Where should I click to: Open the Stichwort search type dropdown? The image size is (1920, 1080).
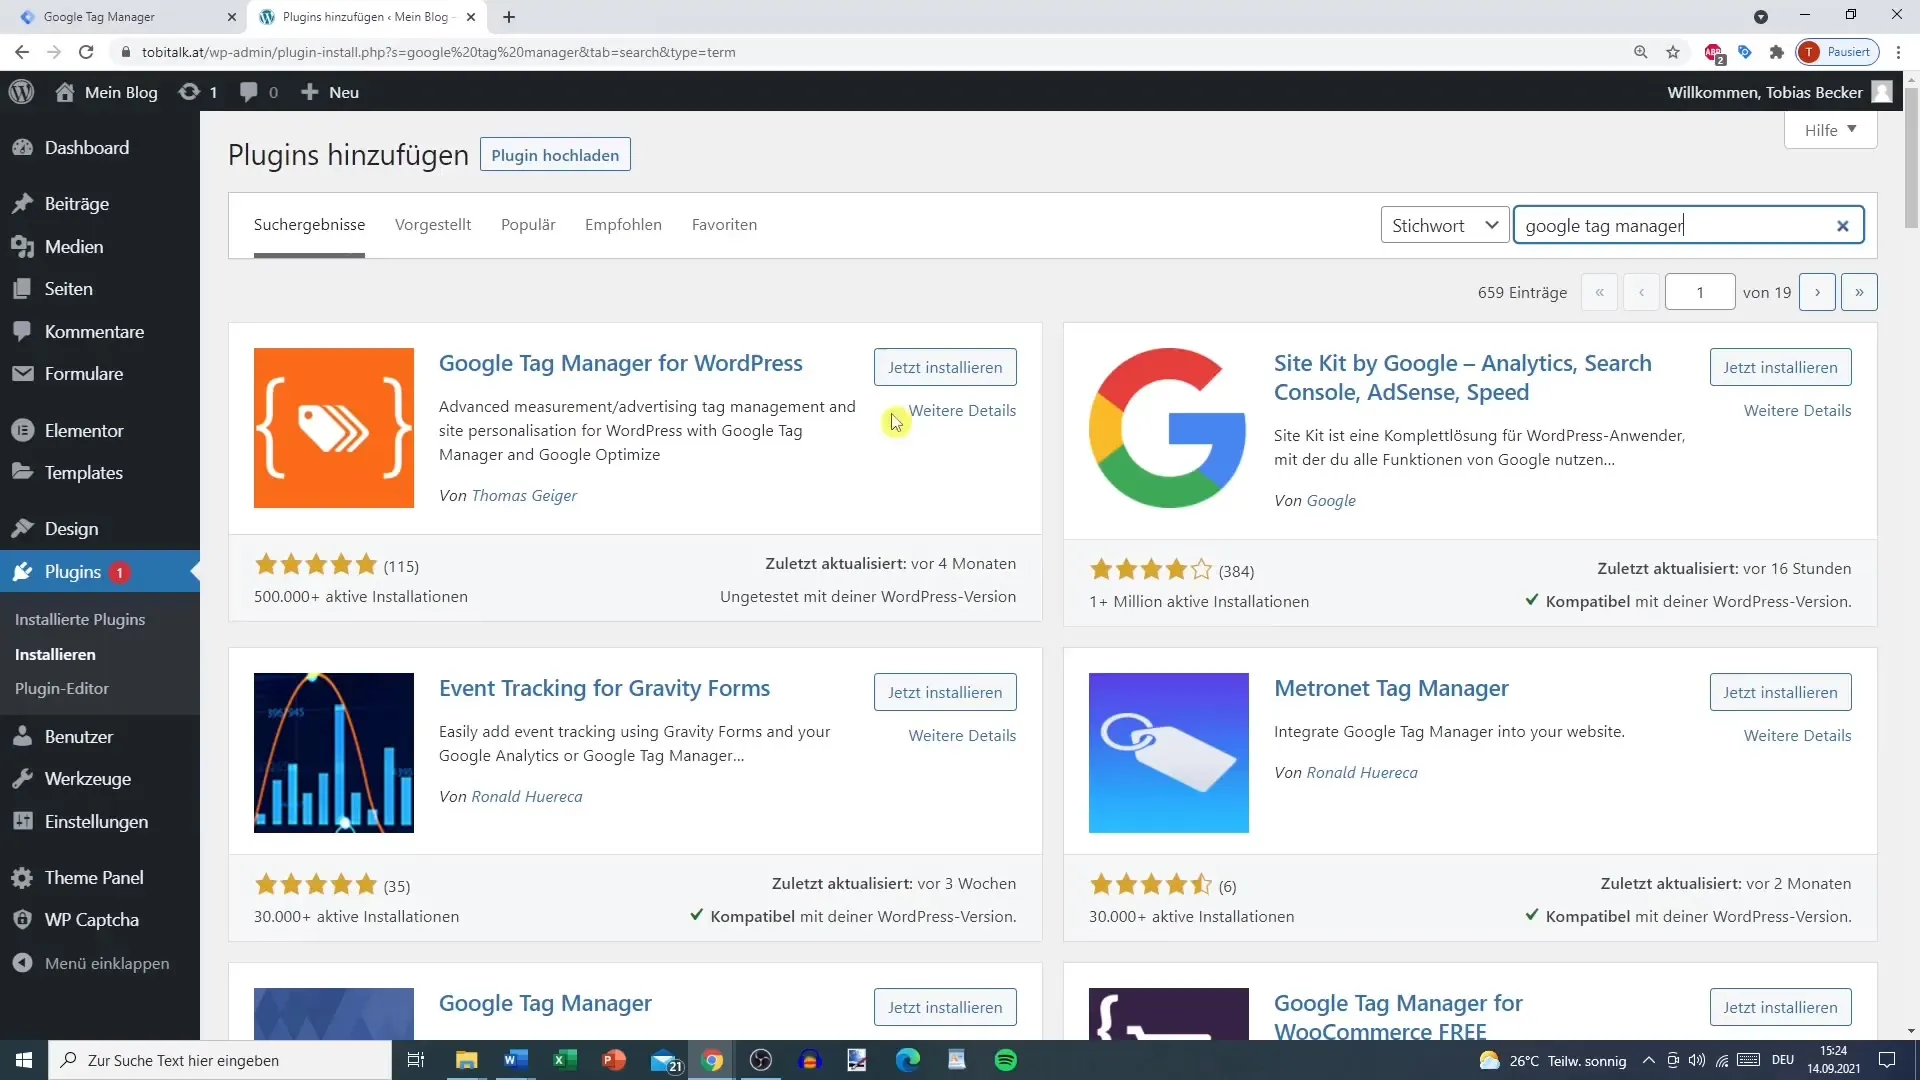pos(1445,225)
